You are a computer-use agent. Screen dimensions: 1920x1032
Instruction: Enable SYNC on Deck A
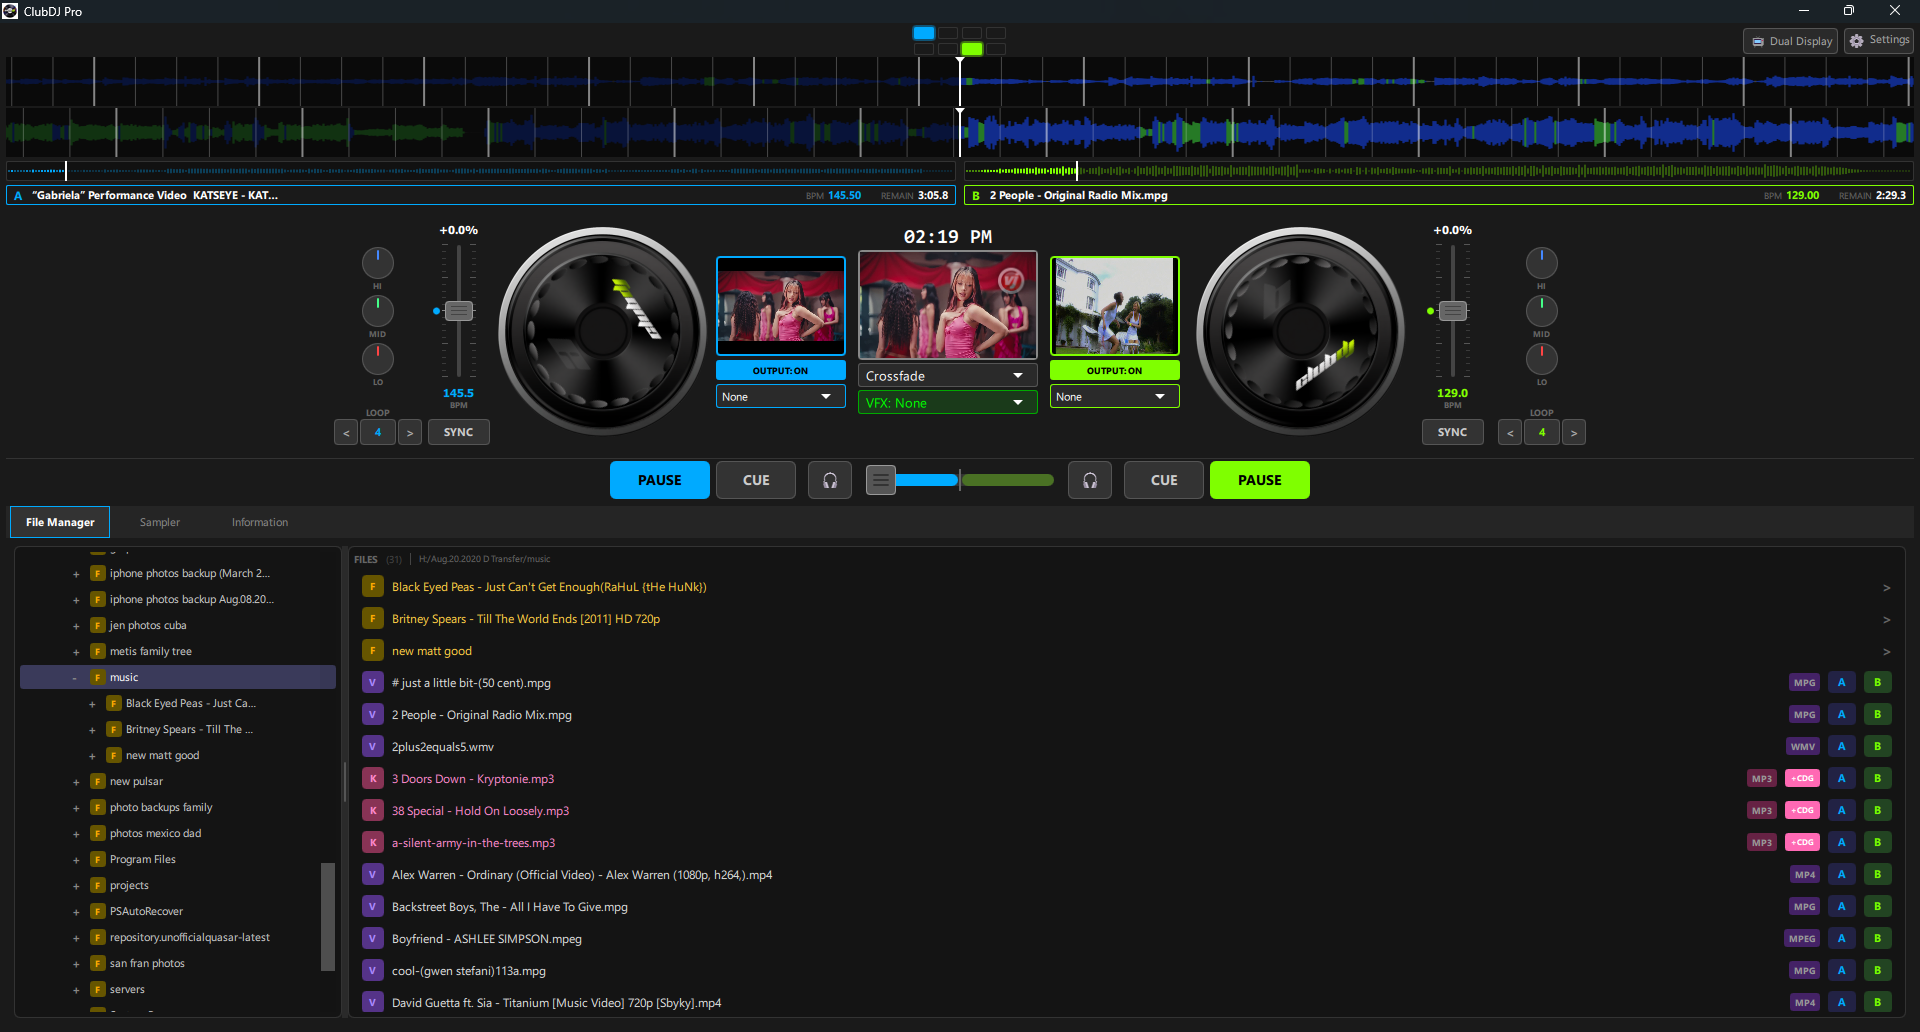point(458,431)
